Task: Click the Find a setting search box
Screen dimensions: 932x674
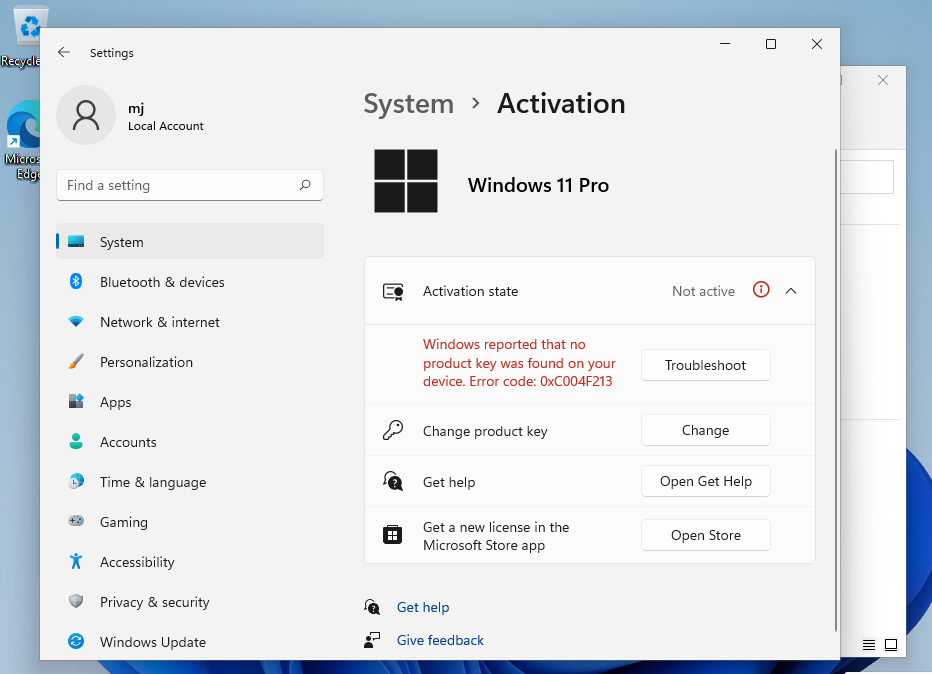Action: point(189,185)
